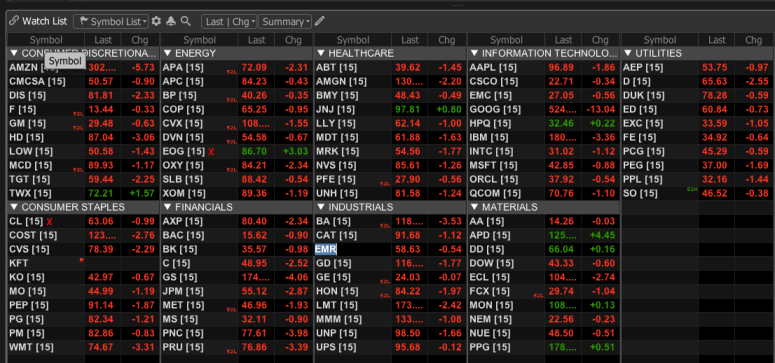
Task: Collapse the HEALTHCARE group
Action: click(320, 53)
